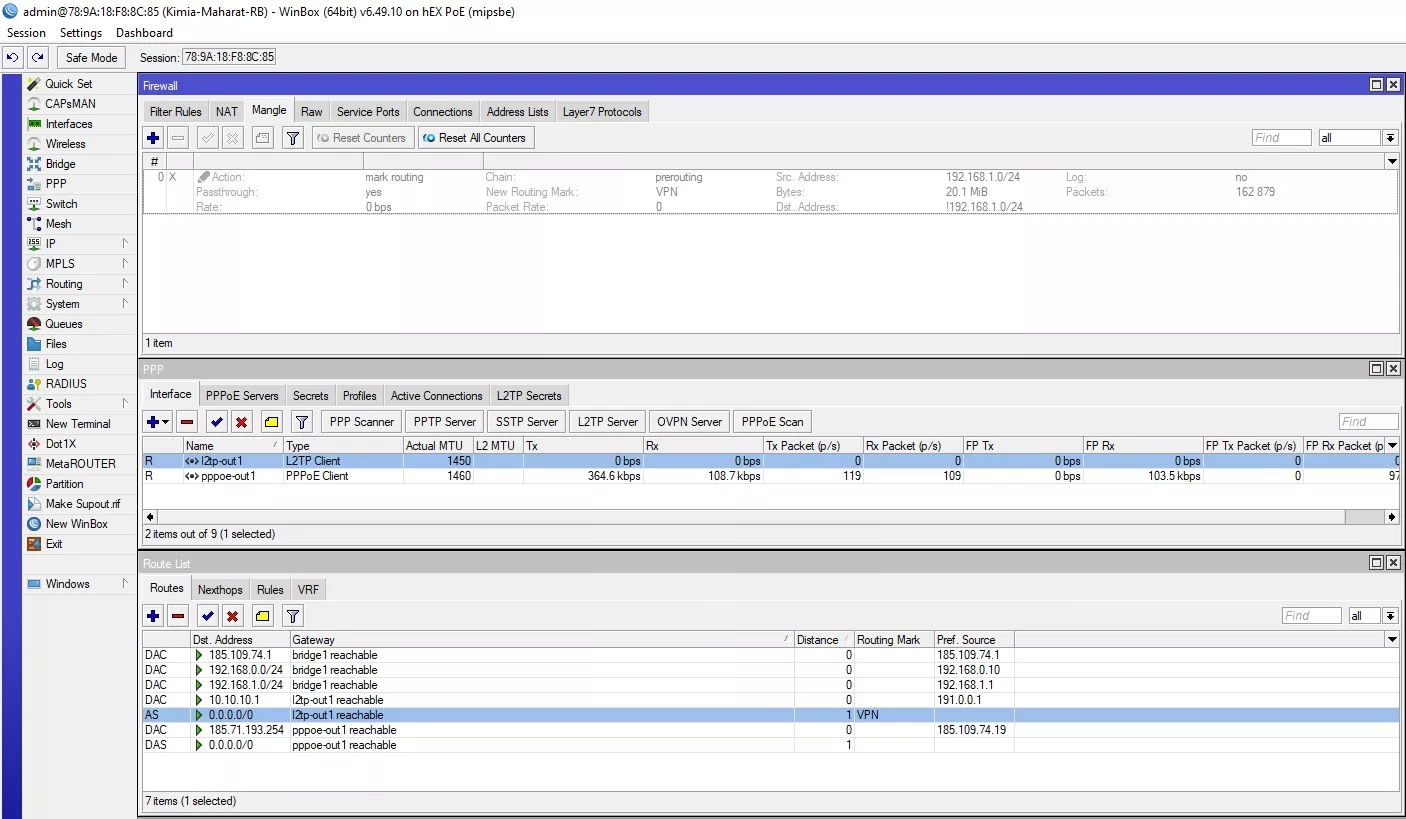Click Route List filter funnel icon
The height and width of the screenshot is (819, 1406).
(x=293, y=616)
